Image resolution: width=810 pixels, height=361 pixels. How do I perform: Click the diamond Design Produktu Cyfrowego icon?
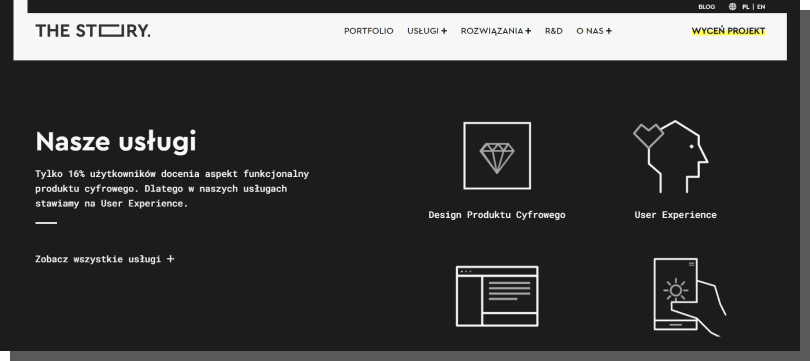click(497, 155)
